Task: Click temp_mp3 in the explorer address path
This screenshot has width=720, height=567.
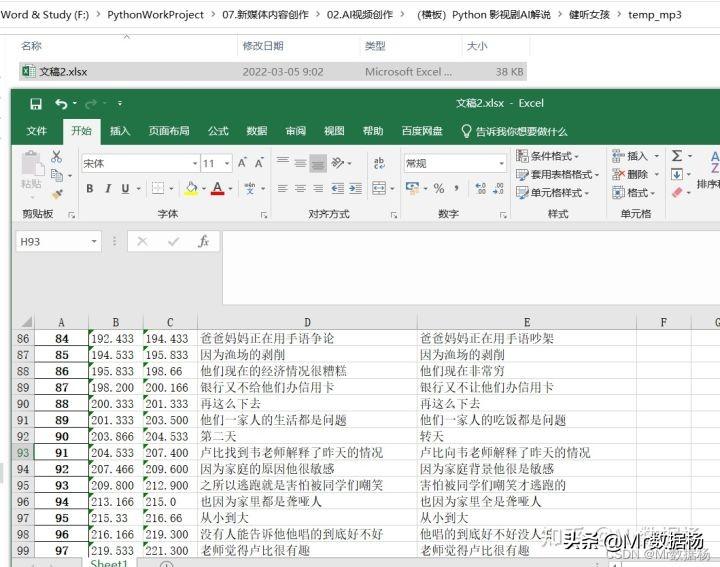Action: pos(655,15)
